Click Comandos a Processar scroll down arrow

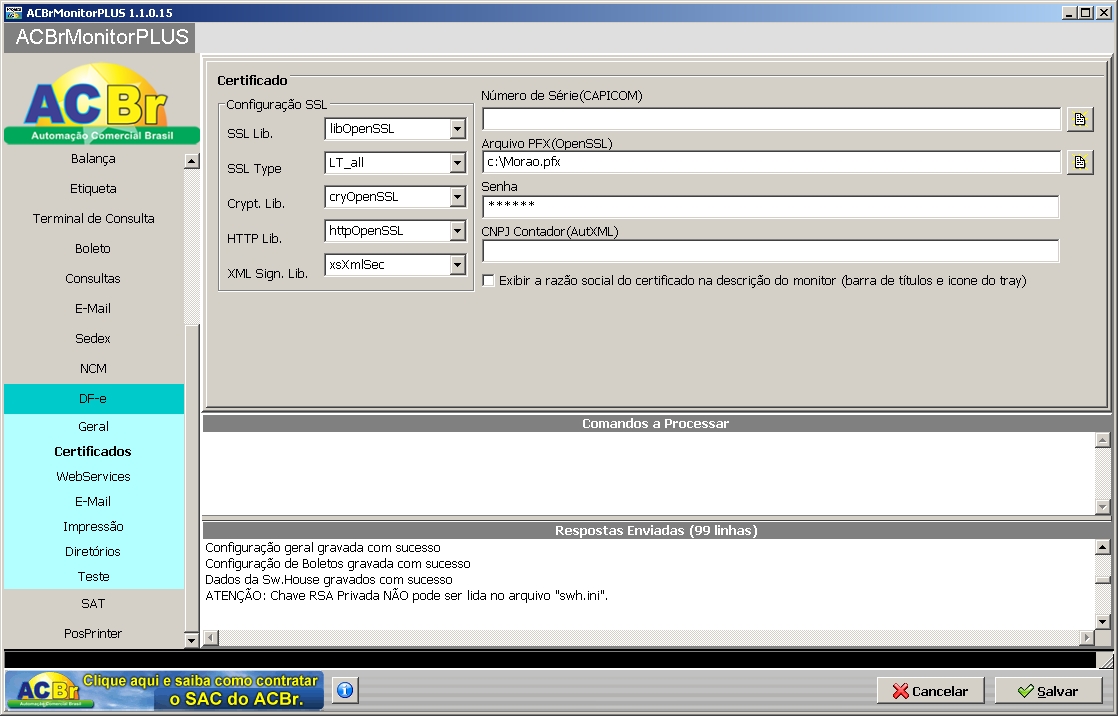[1102, 506]
